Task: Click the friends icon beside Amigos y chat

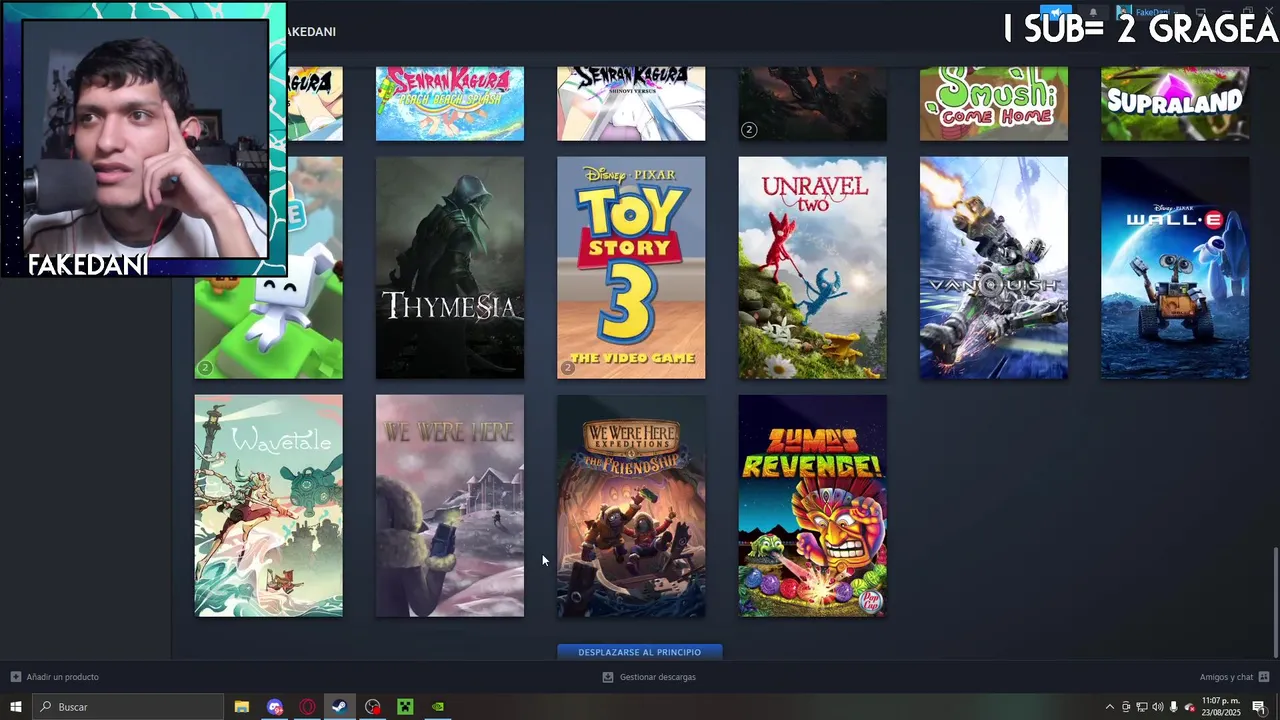Action: tap(1264, 677)
